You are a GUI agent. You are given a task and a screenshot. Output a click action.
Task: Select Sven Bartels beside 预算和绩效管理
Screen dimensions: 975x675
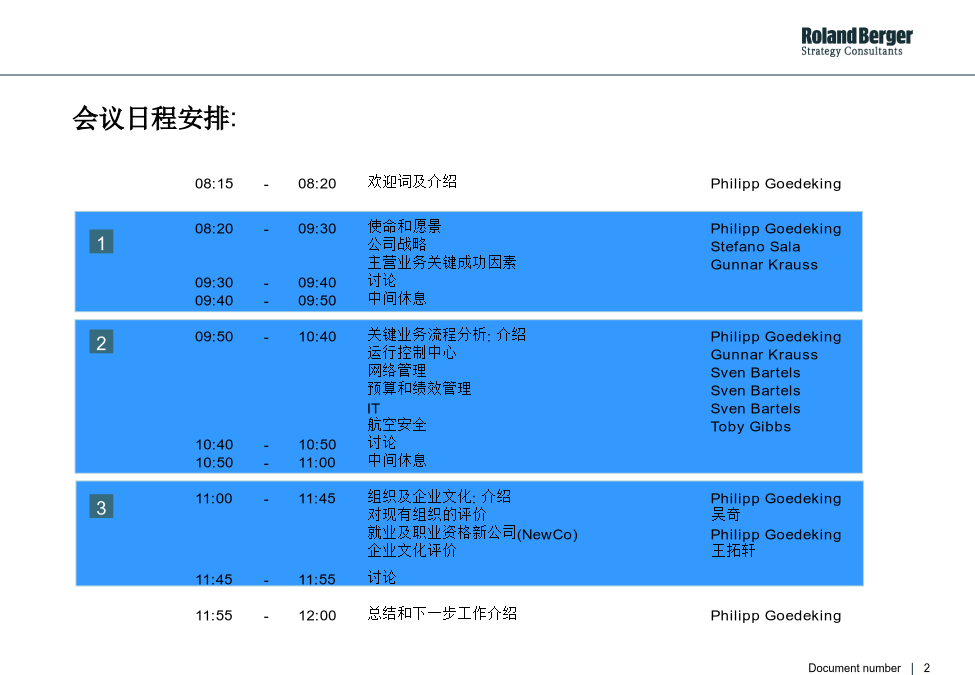pyautogui.click(x=755, y=391)
